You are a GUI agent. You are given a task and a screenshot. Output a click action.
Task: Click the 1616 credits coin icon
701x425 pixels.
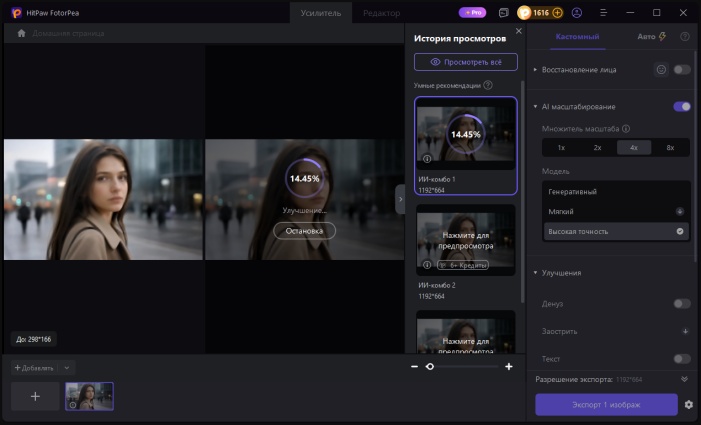tap(524, 13)
